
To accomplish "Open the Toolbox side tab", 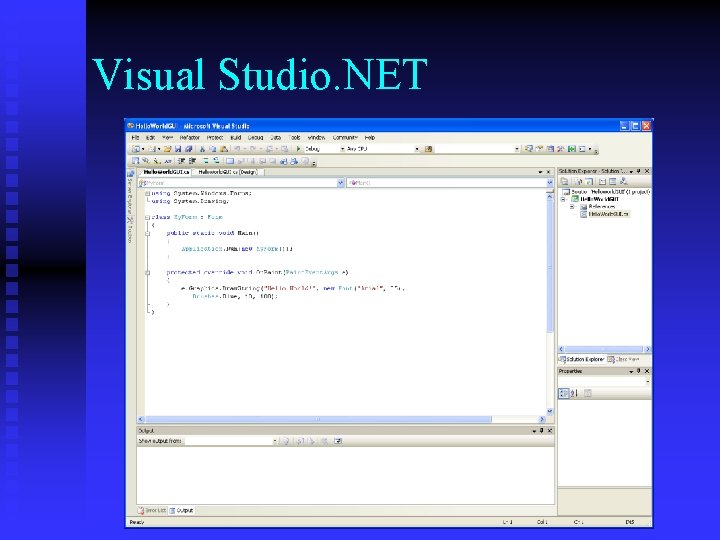I will click(130, 230).
